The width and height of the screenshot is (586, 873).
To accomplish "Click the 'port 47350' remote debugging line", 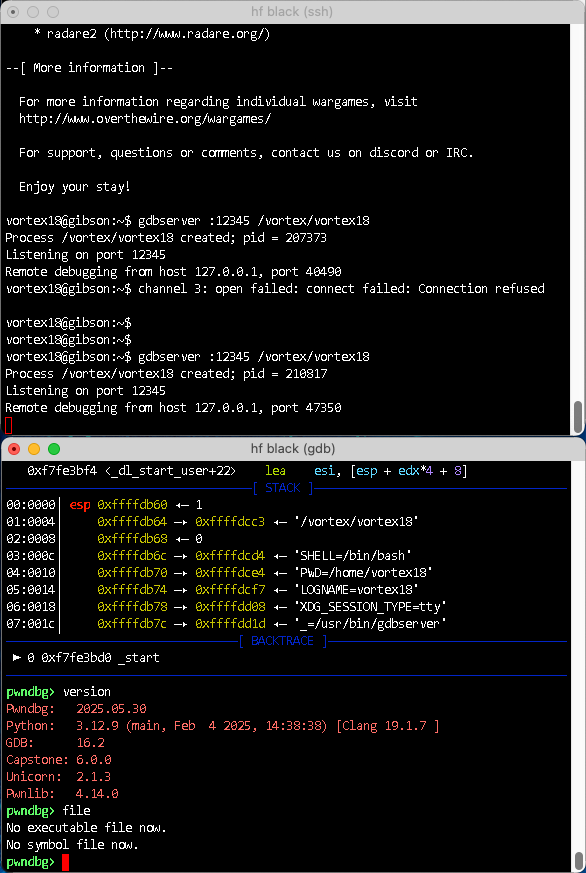I will tap(173, 408).
